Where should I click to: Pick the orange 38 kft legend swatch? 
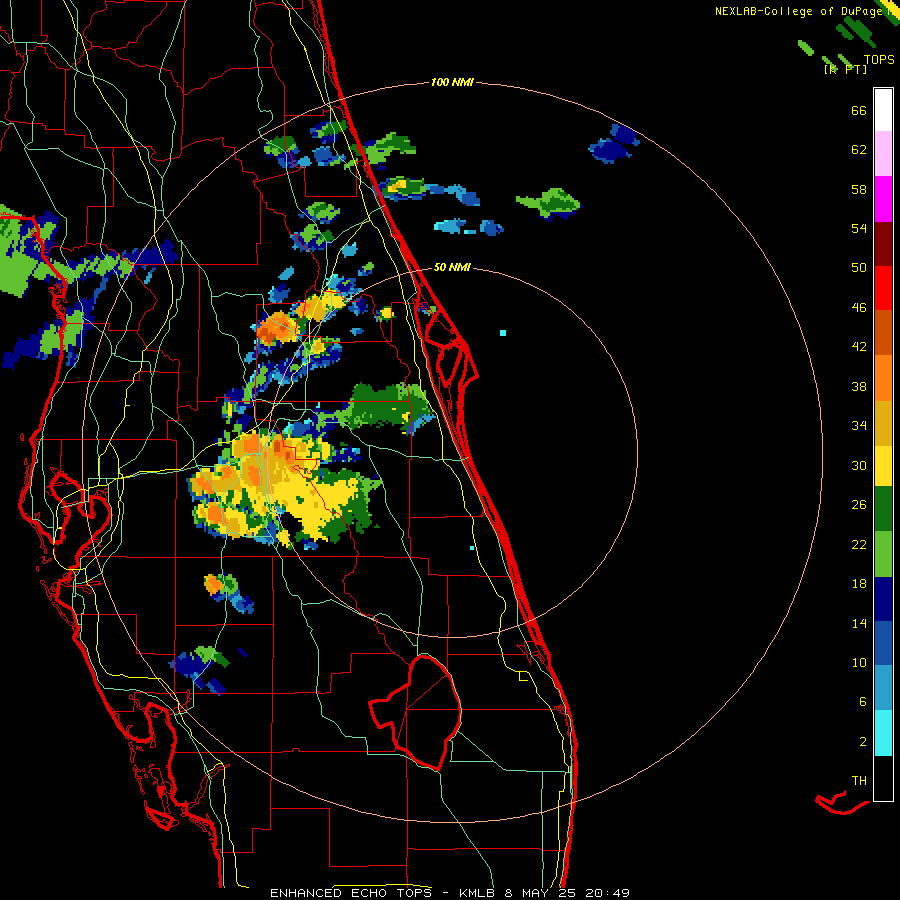[883, 377]
